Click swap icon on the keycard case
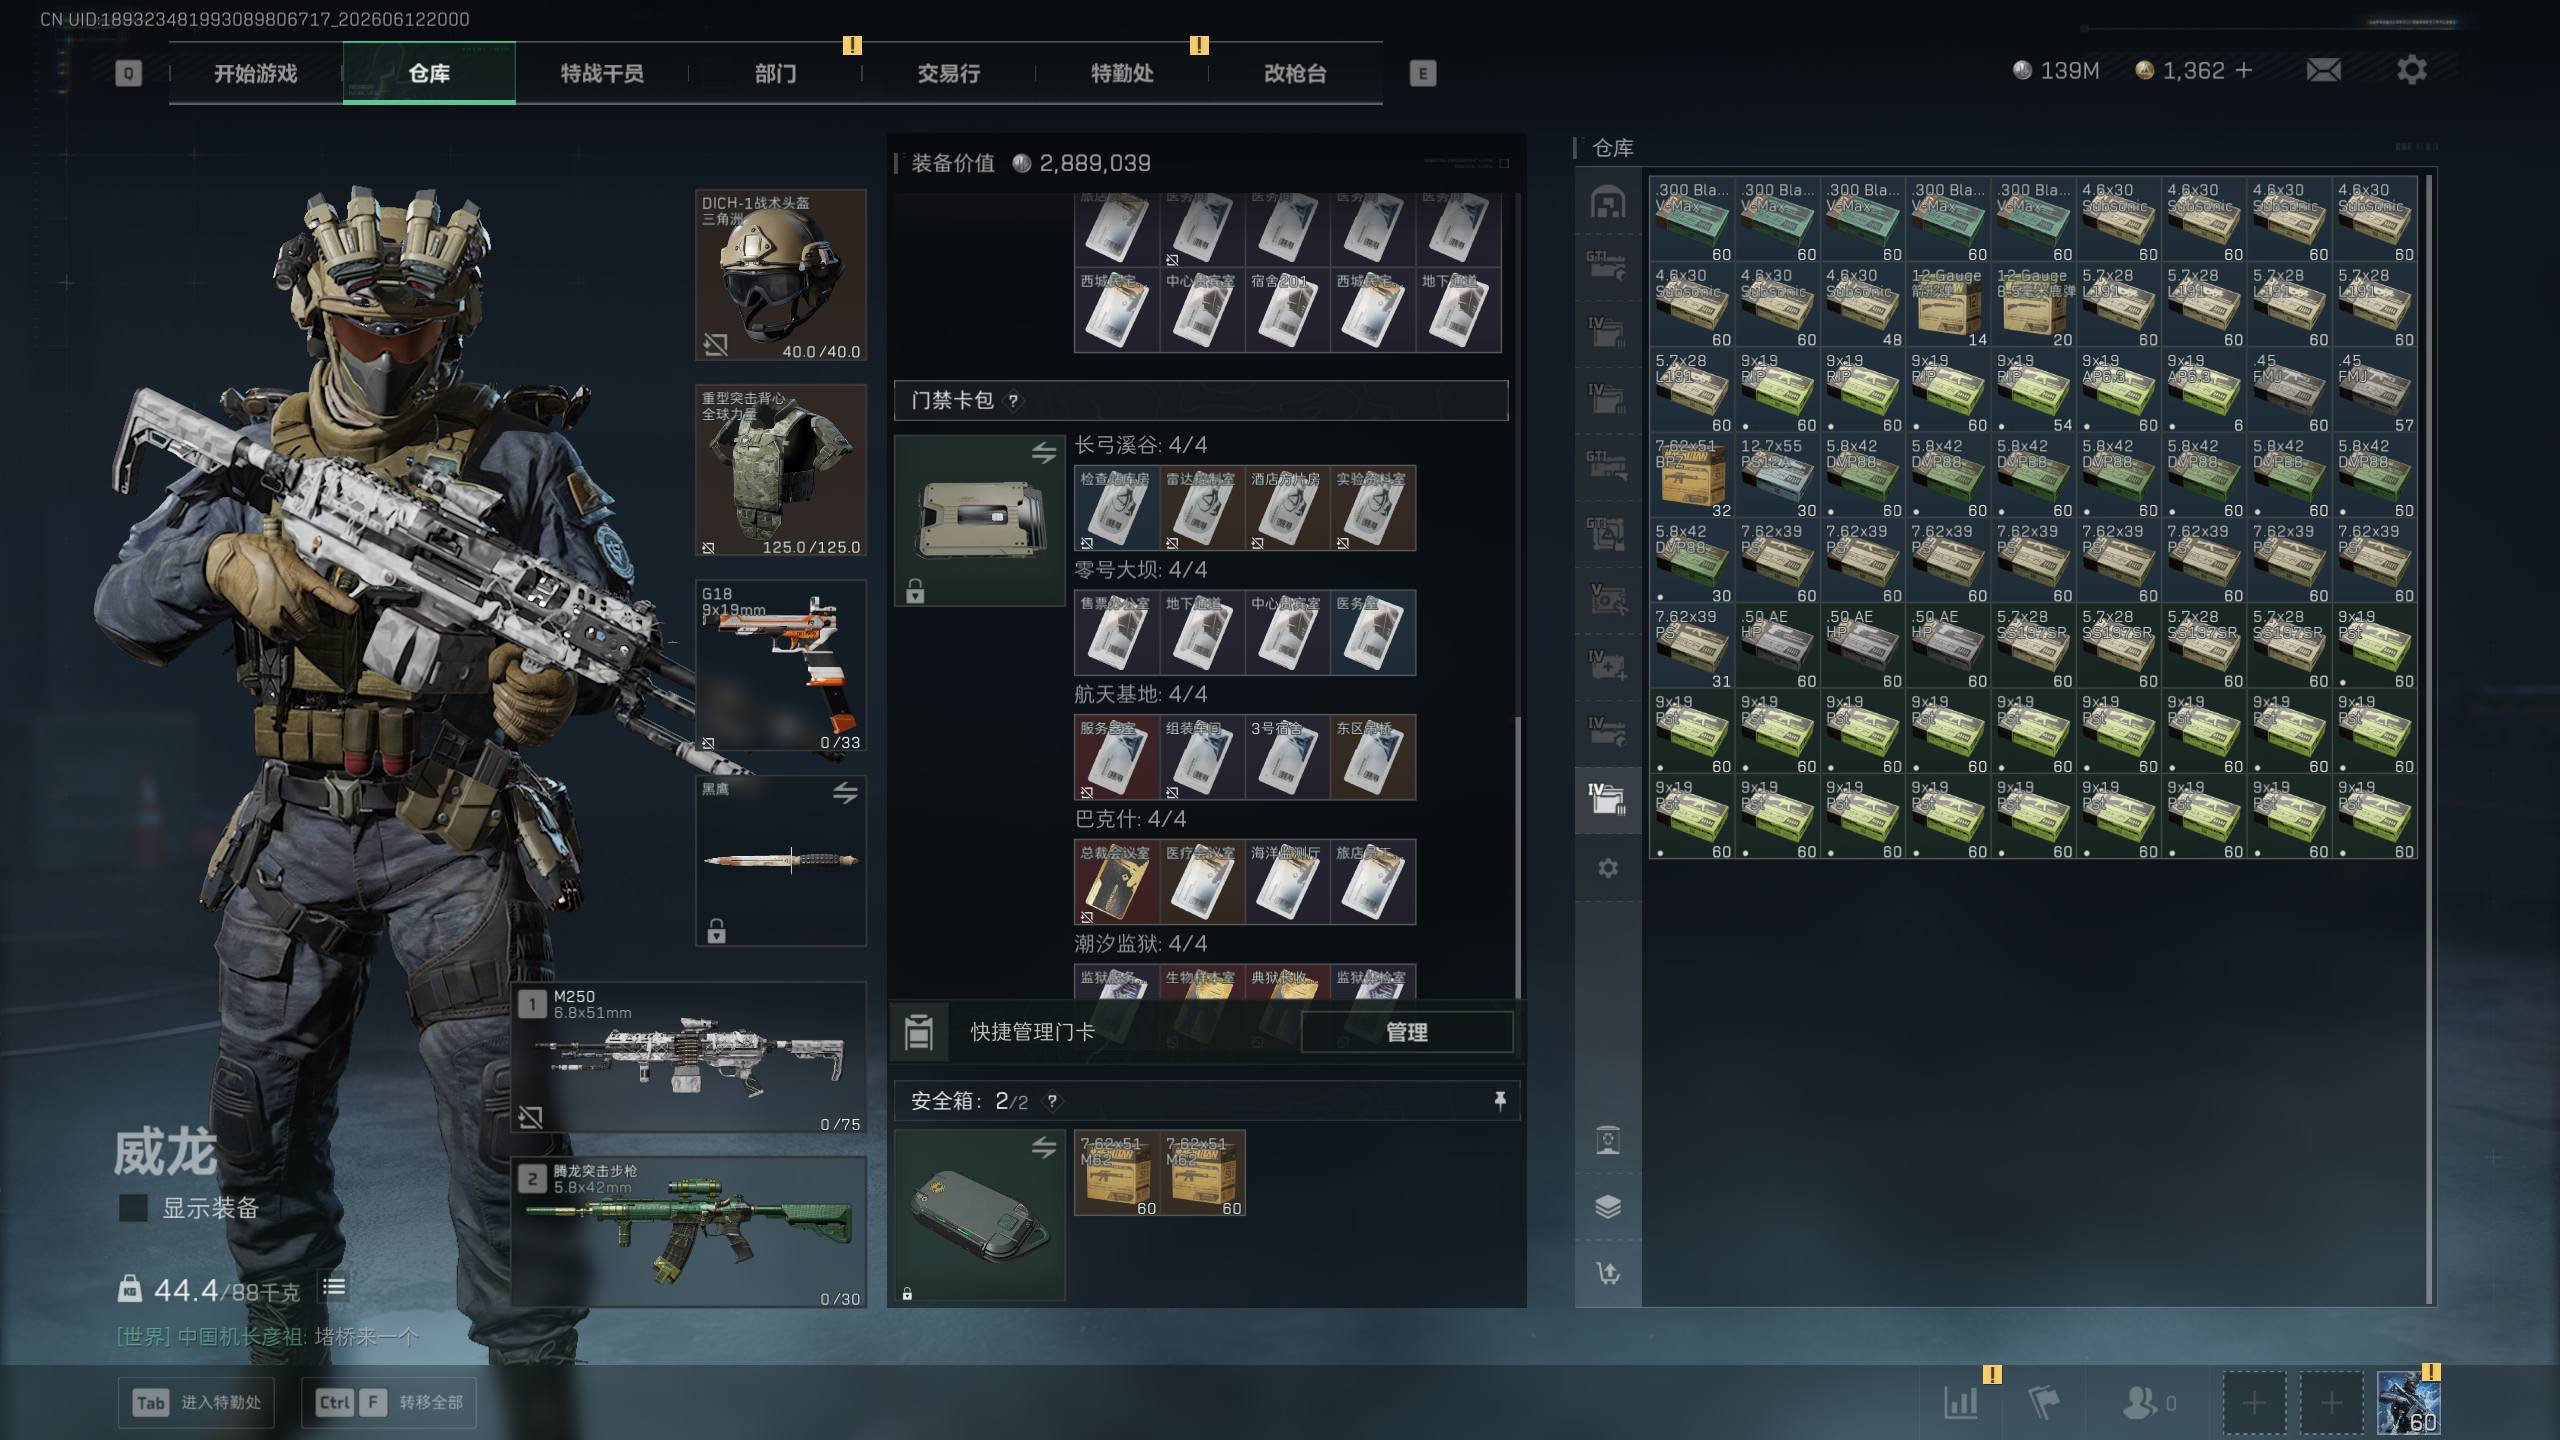Image resolution: width=2560 pixels, height=1440 pixels. click(x=1044, y=453)
